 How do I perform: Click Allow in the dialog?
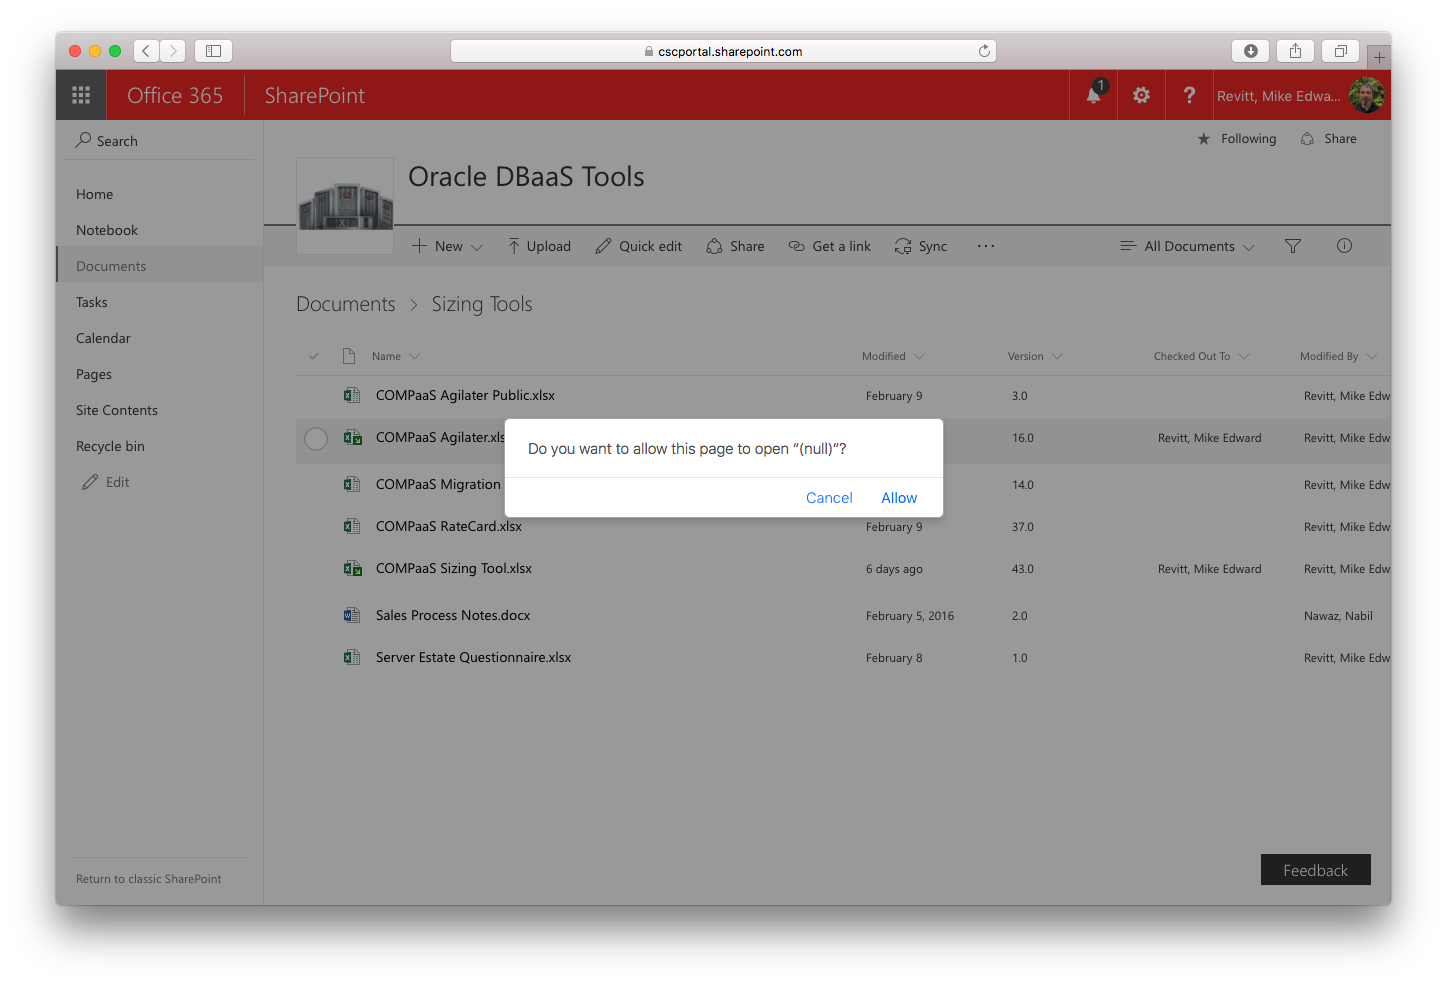click(x=899, y=498)
